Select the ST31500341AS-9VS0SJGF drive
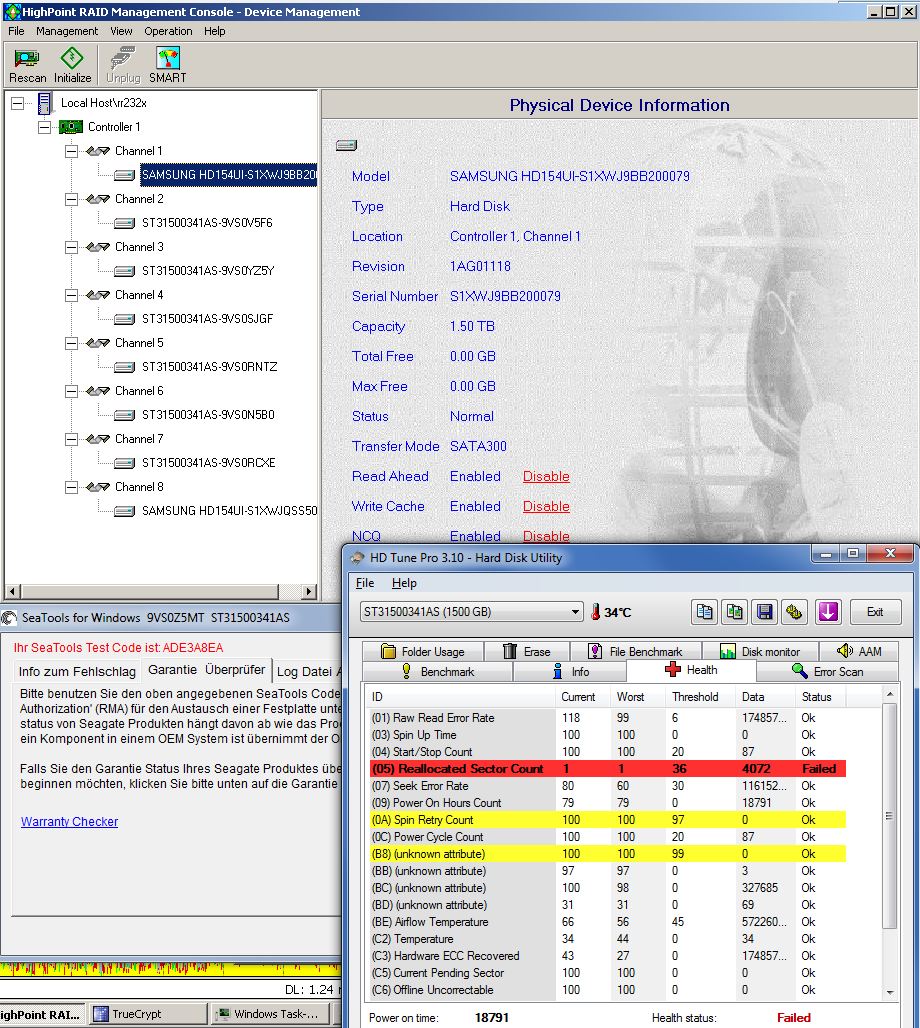 click(207, 319)
